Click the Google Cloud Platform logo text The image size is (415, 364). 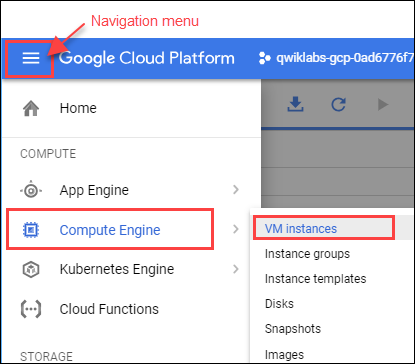coord(147,58)
